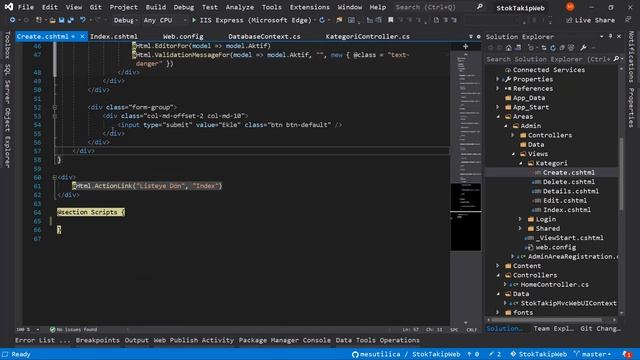The image size is (640, 360).
Task: Select HomeController.cs in Solution Explorer
Action: [554, 284]
